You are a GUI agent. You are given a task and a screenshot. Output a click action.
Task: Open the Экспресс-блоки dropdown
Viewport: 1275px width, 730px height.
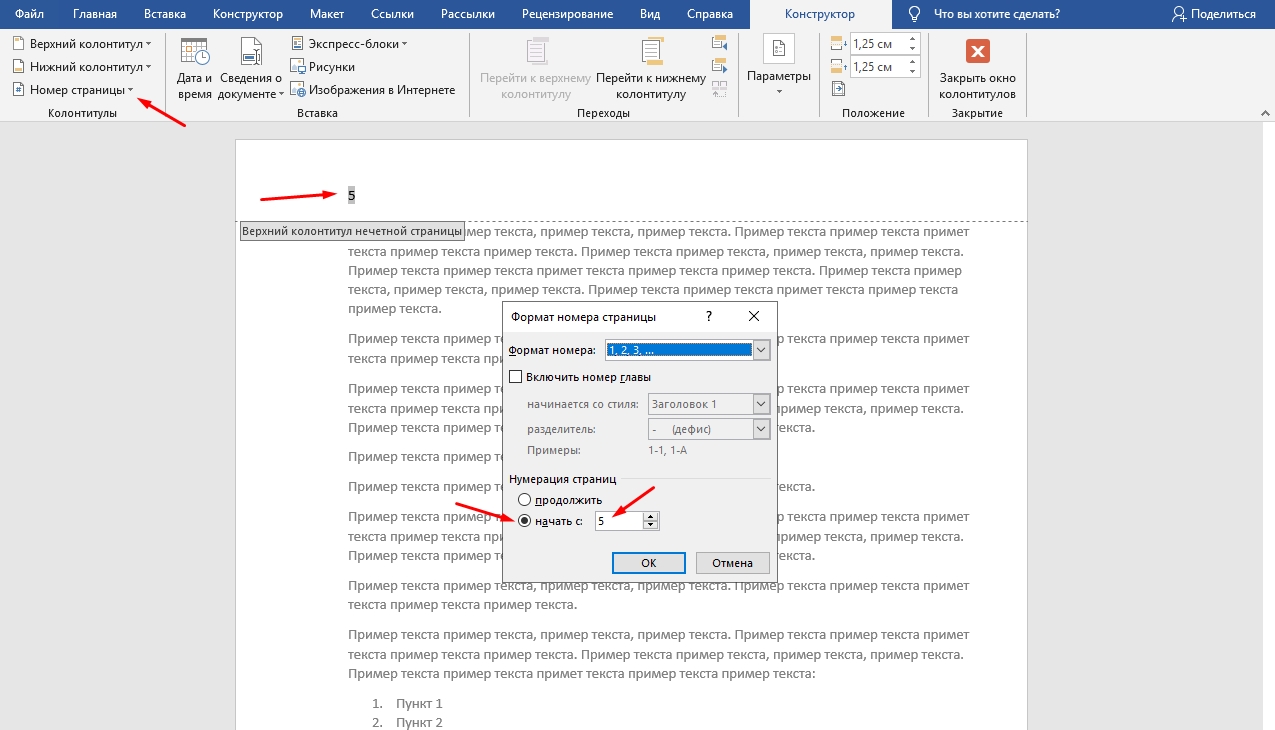(350, 44)
